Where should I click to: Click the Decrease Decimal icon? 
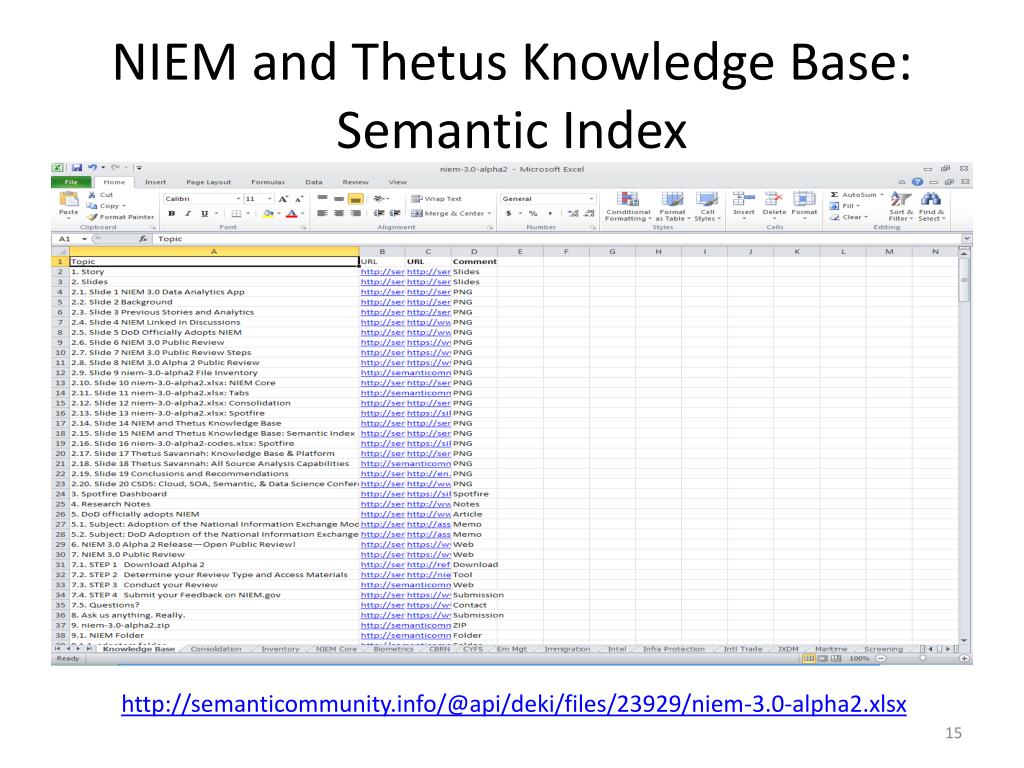(x=590, y=214)
